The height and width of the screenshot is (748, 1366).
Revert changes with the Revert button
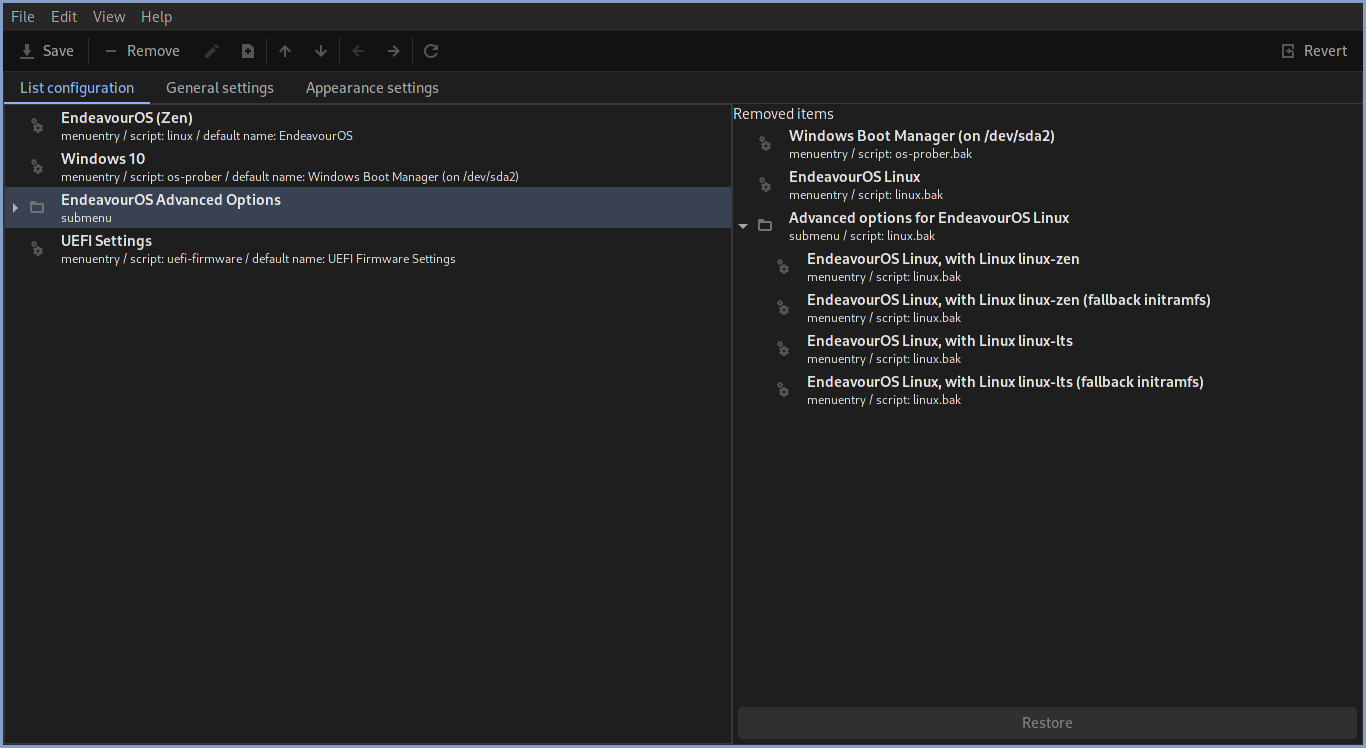click(1314, 51)
